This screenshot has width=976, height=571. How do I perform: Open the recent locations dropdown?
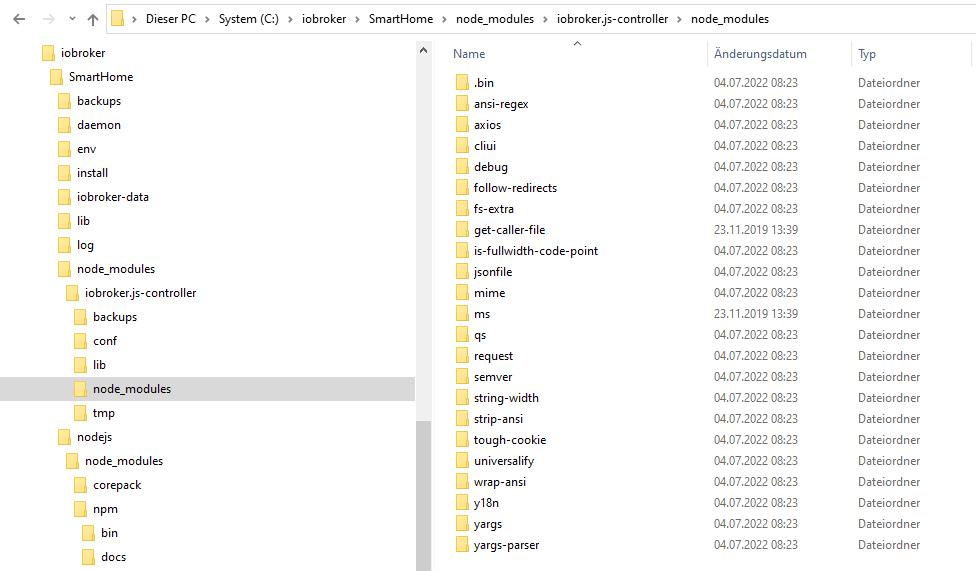tap(72, 19)
